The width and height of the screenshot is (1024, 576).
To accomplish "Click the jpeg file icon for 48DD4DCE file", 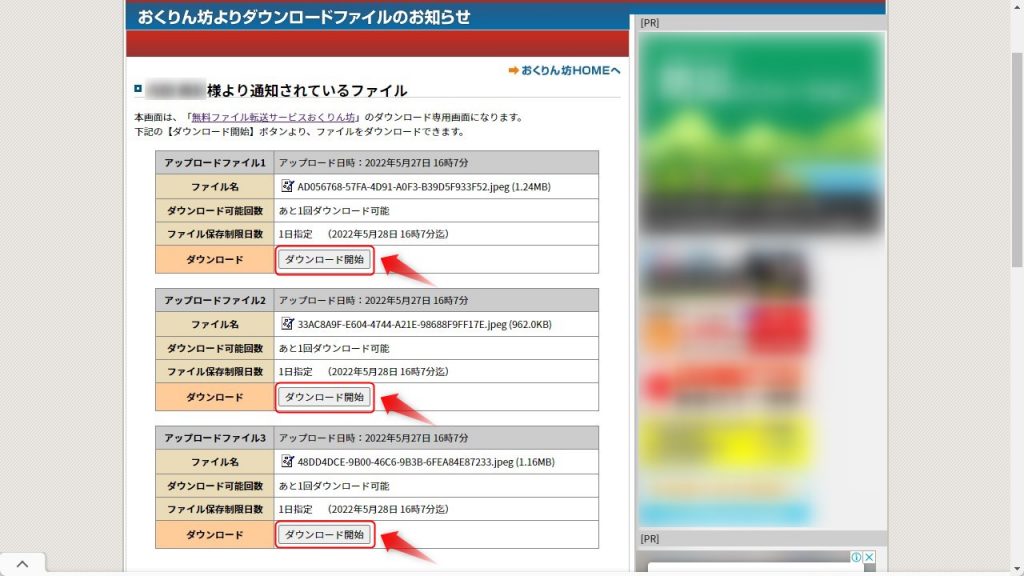I will (287, 462).
